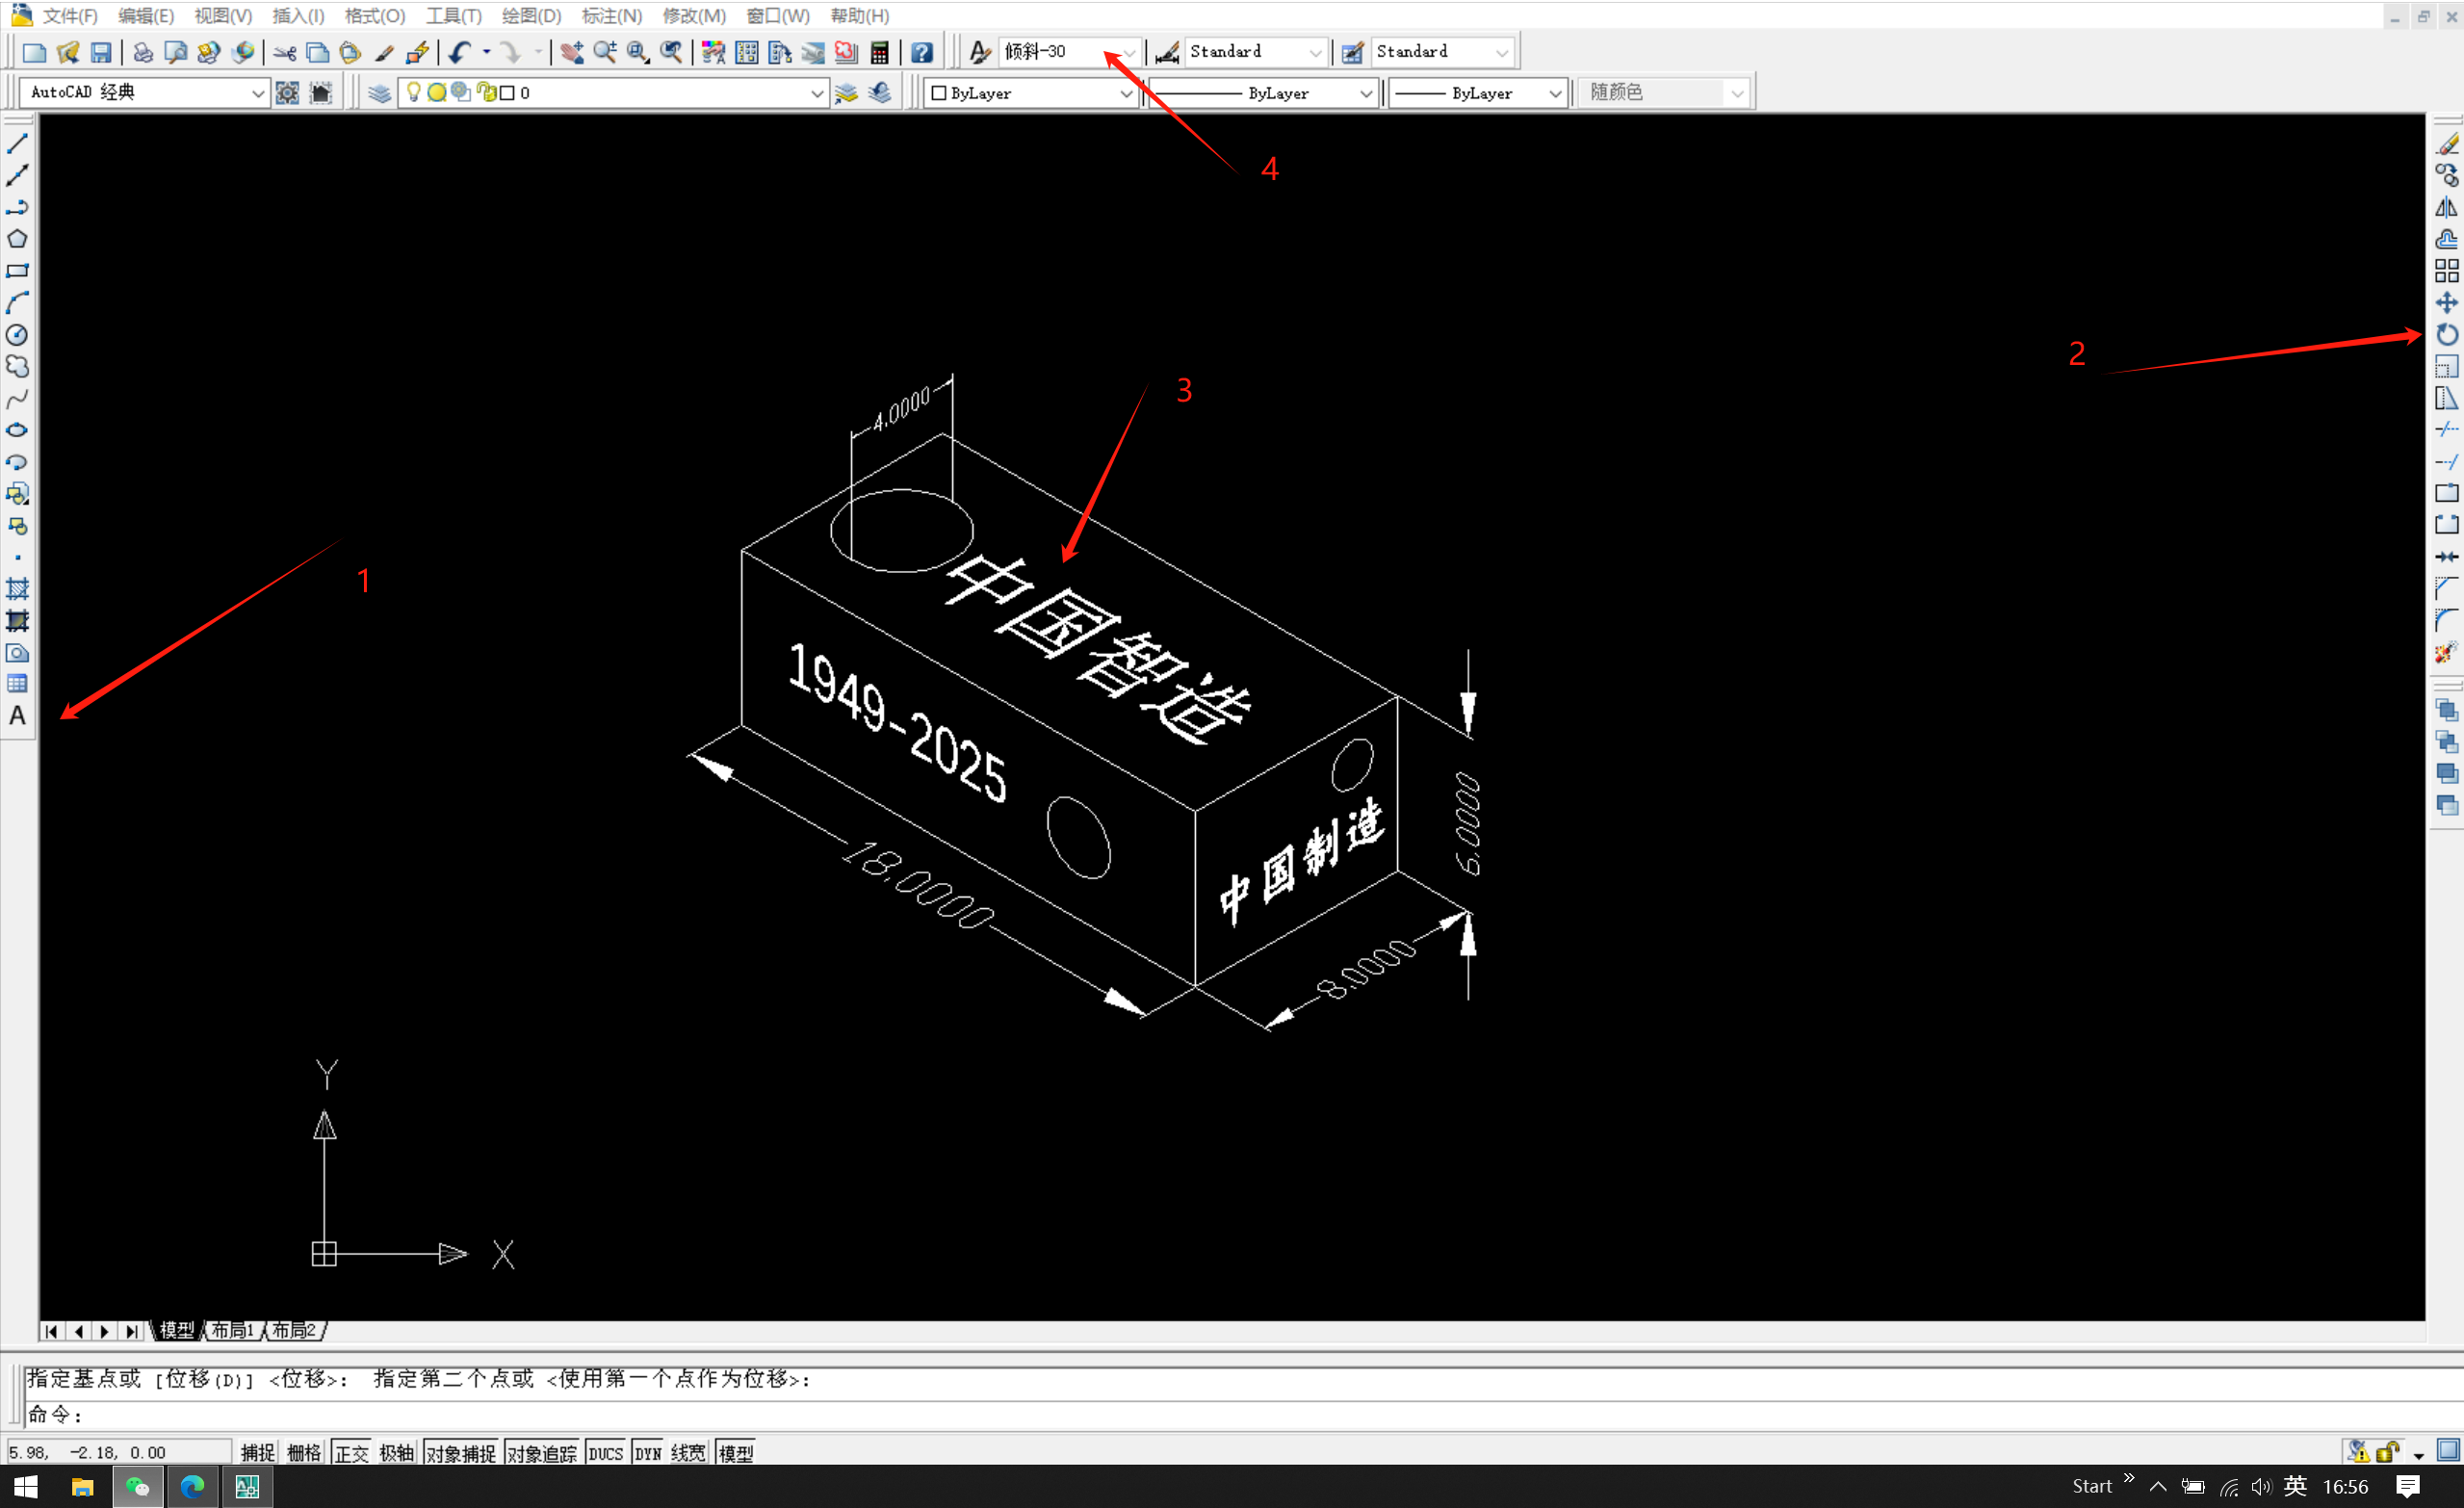This screenshot has width=2464, height=1508.
Task: Toggle 对象捕捉 object snap button
Action: click(x=460, y=1453)
